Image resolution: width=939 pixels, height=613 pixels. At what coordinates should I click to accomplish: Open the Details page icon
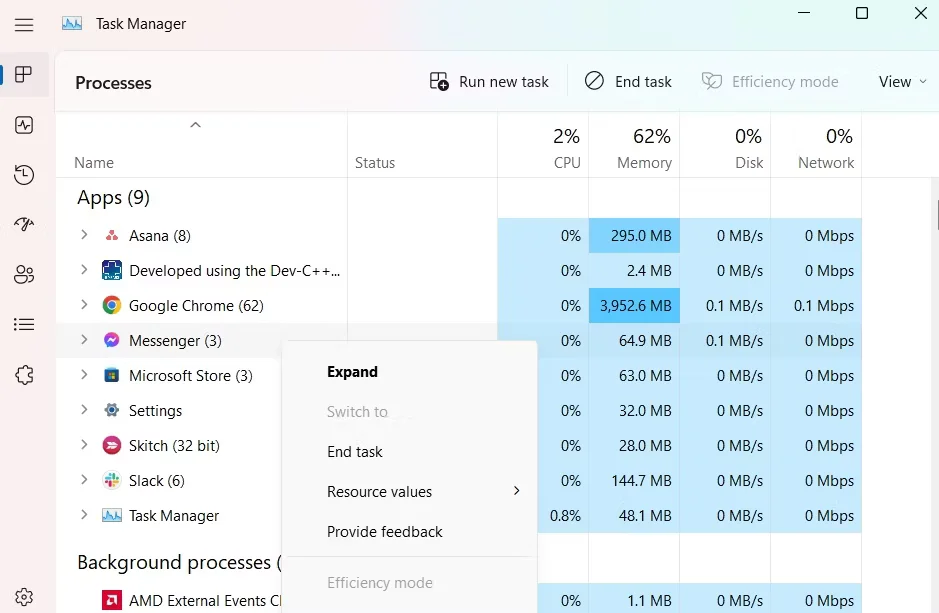tap(23, 324)
